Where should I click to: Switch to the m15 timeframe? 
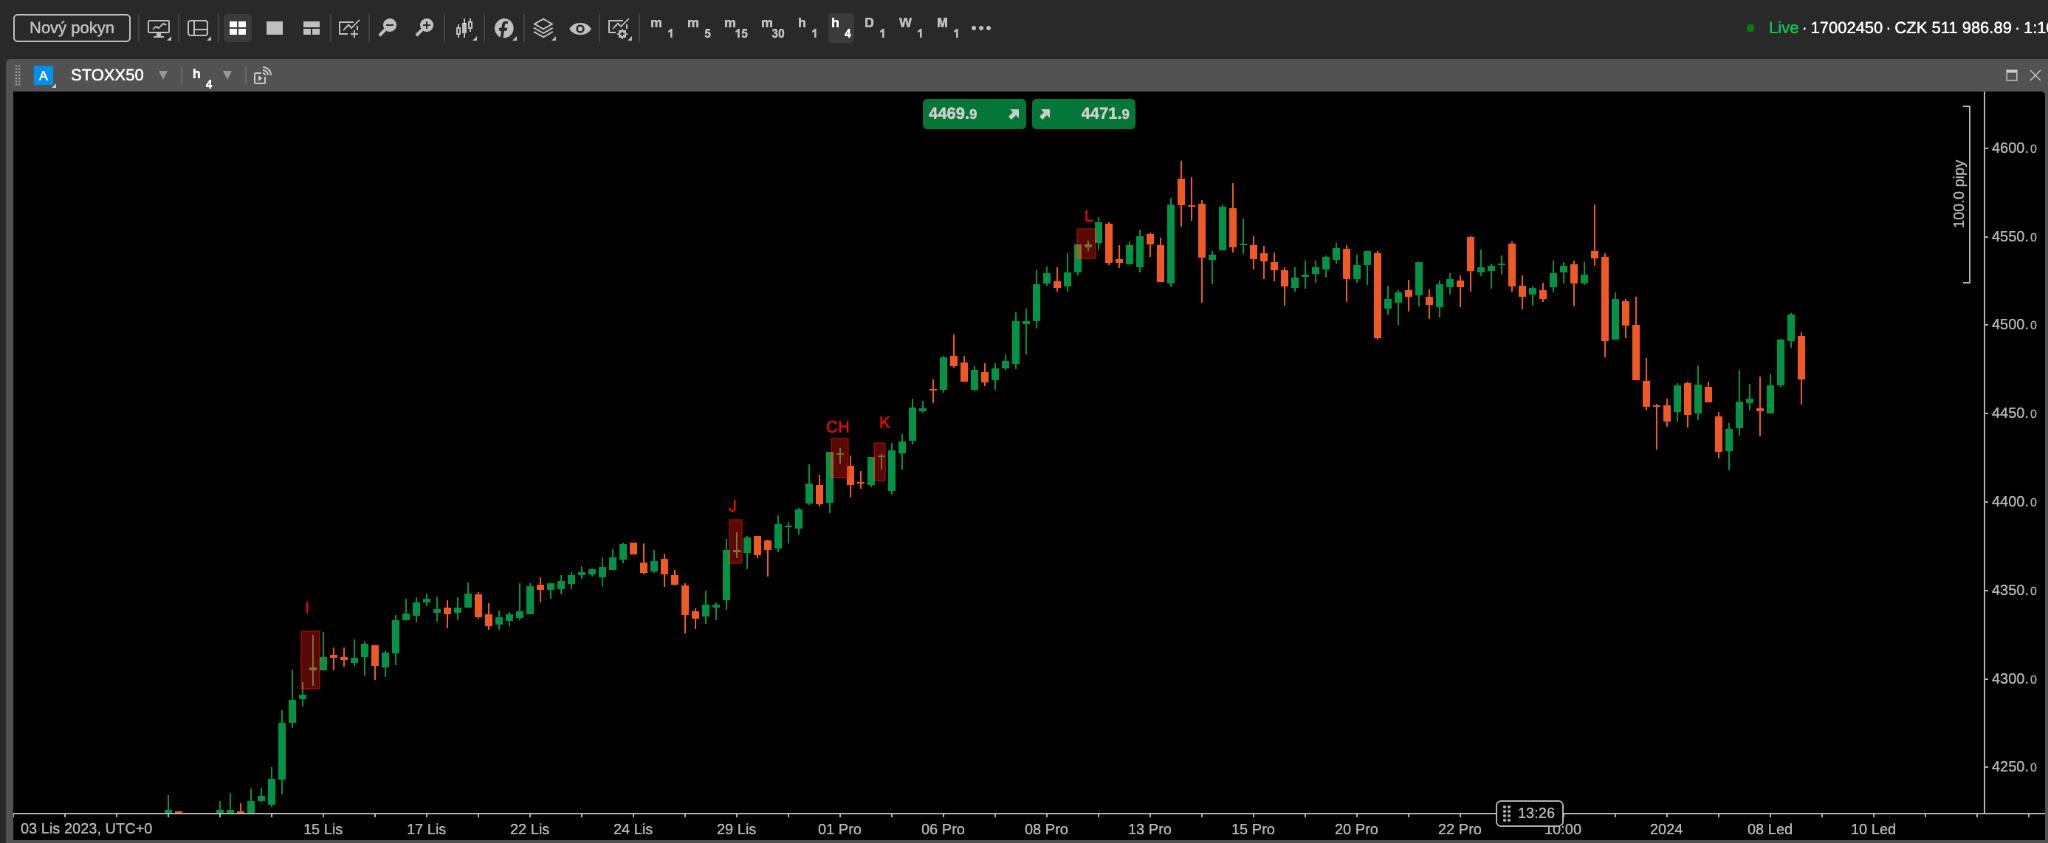[x=735, y=28]
